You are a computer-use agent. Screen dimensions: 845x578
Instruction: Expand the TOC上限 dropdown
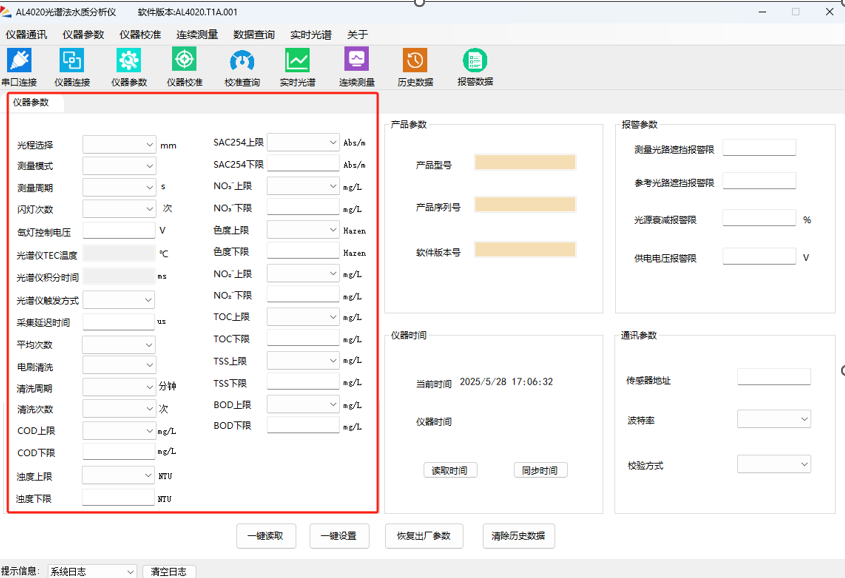303,317
